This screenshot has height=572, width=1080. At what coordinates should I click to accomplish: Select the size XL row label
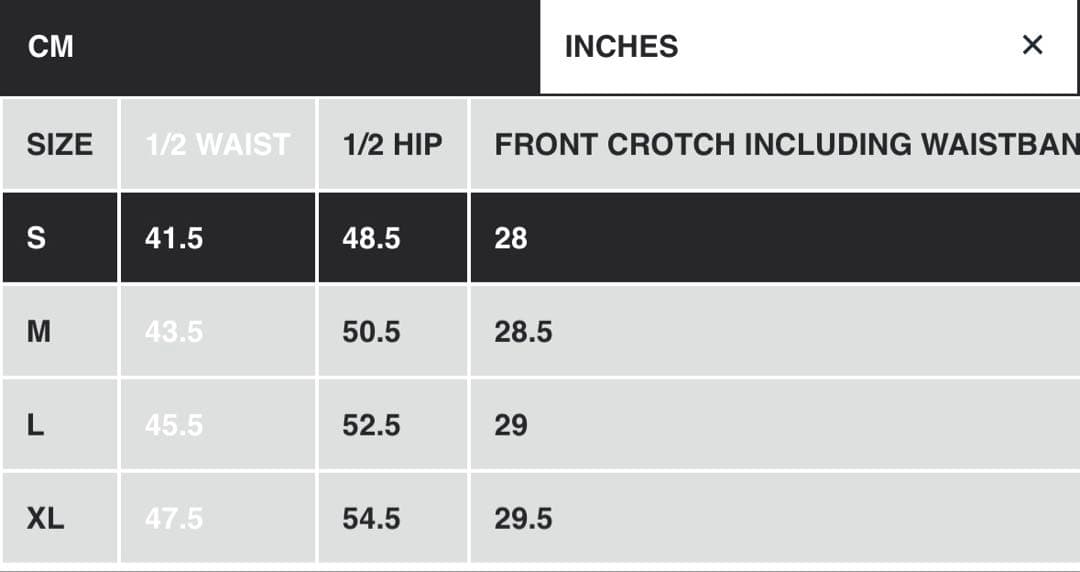[x=45, y=518]
